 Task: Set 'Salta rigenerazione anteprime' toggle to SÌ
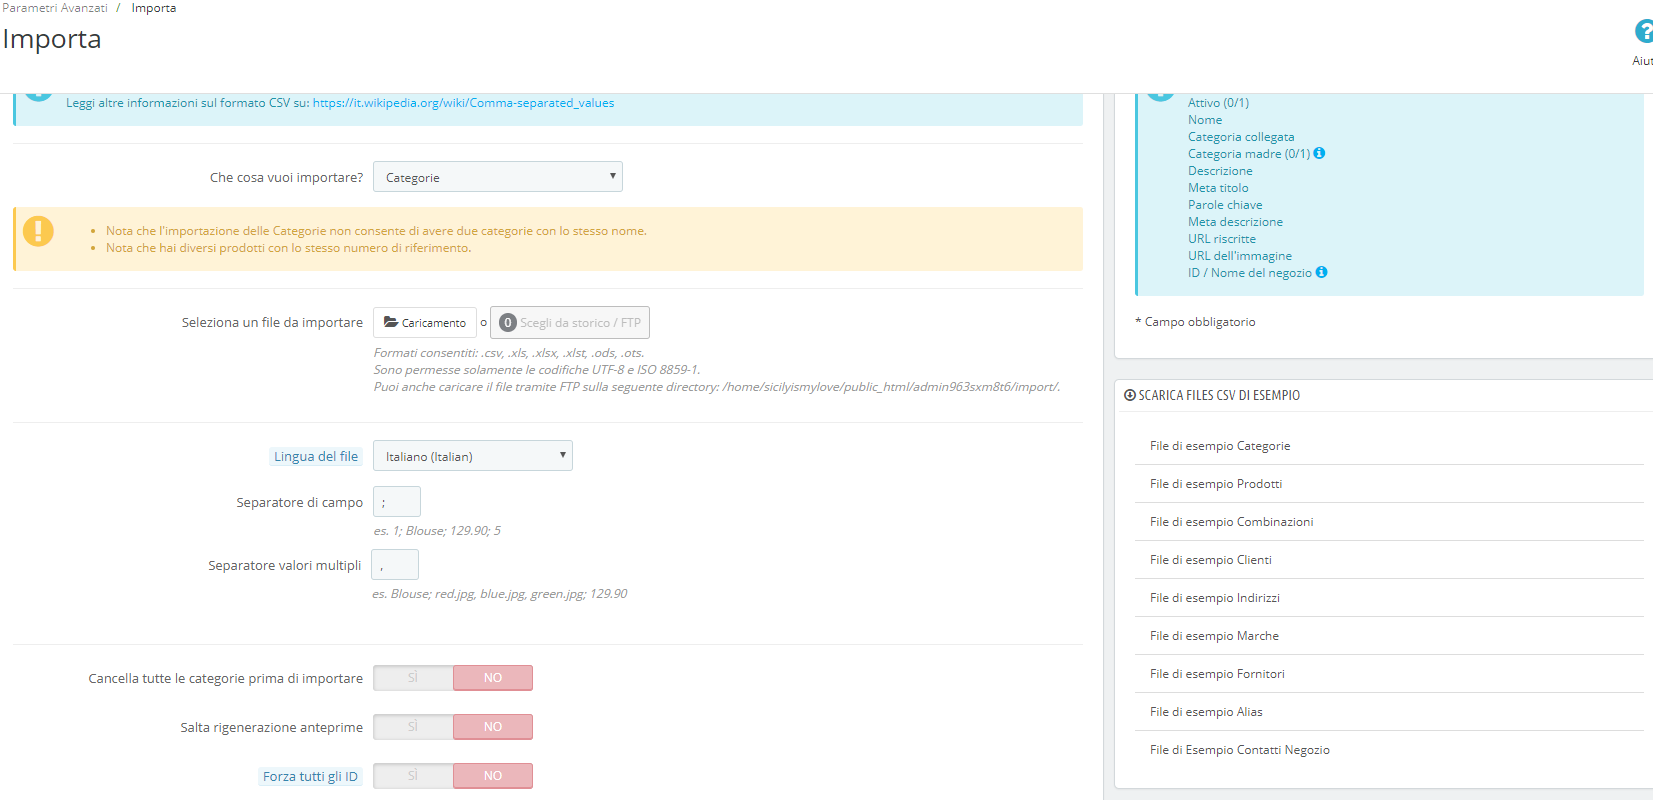pos(413,727)
